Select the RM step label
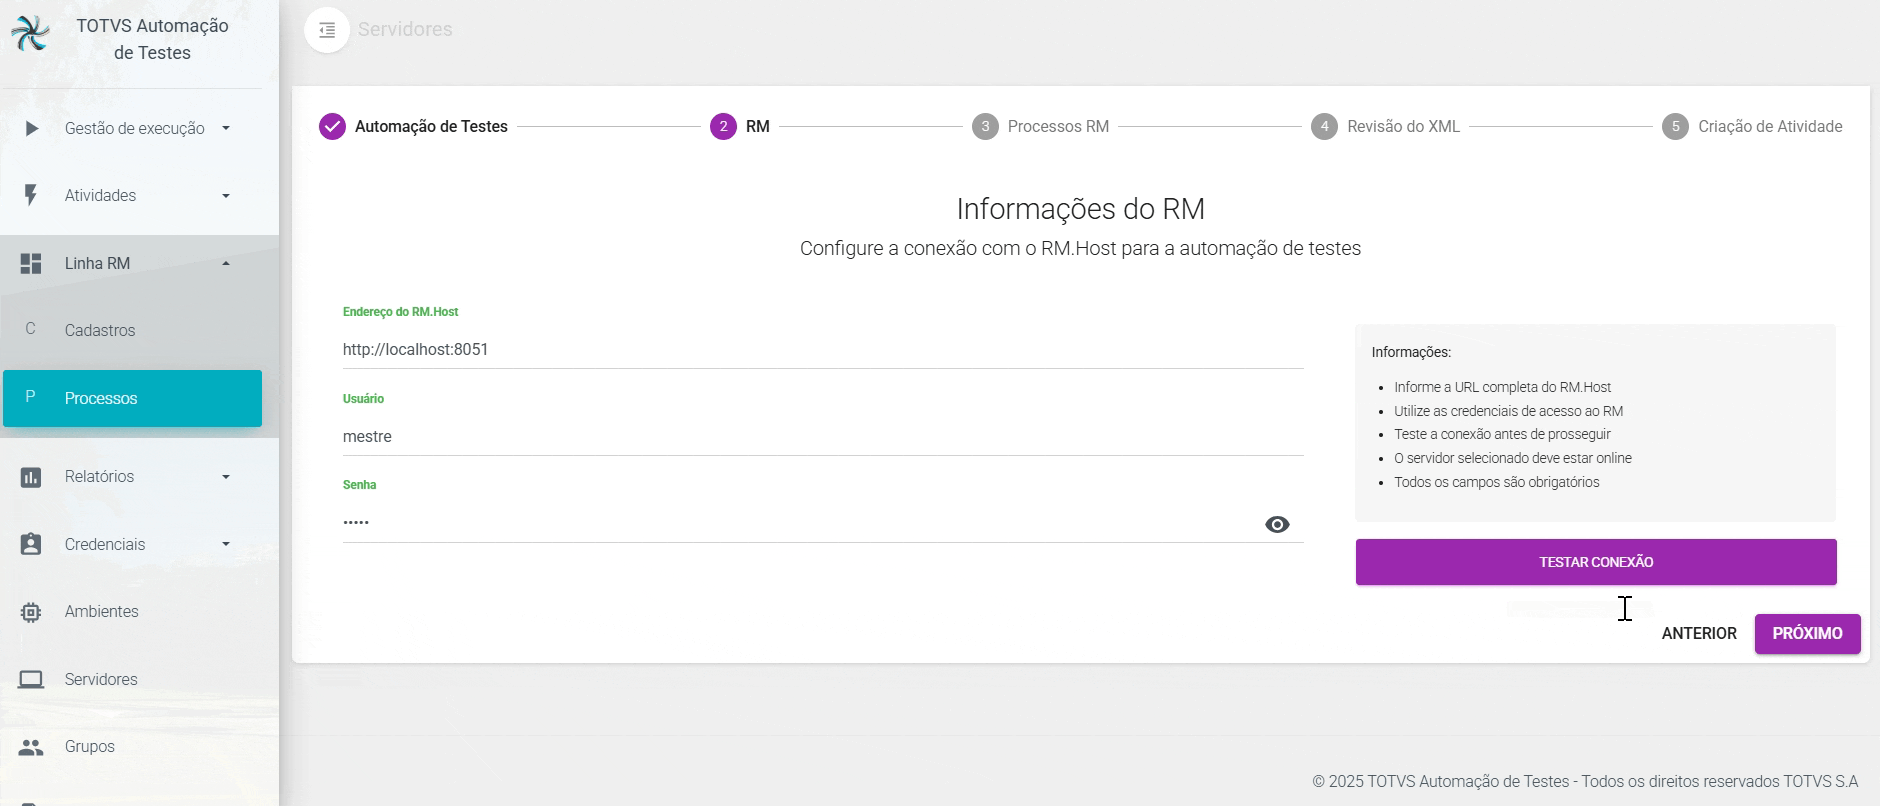Screen dimensions: 1880x806 758,127
